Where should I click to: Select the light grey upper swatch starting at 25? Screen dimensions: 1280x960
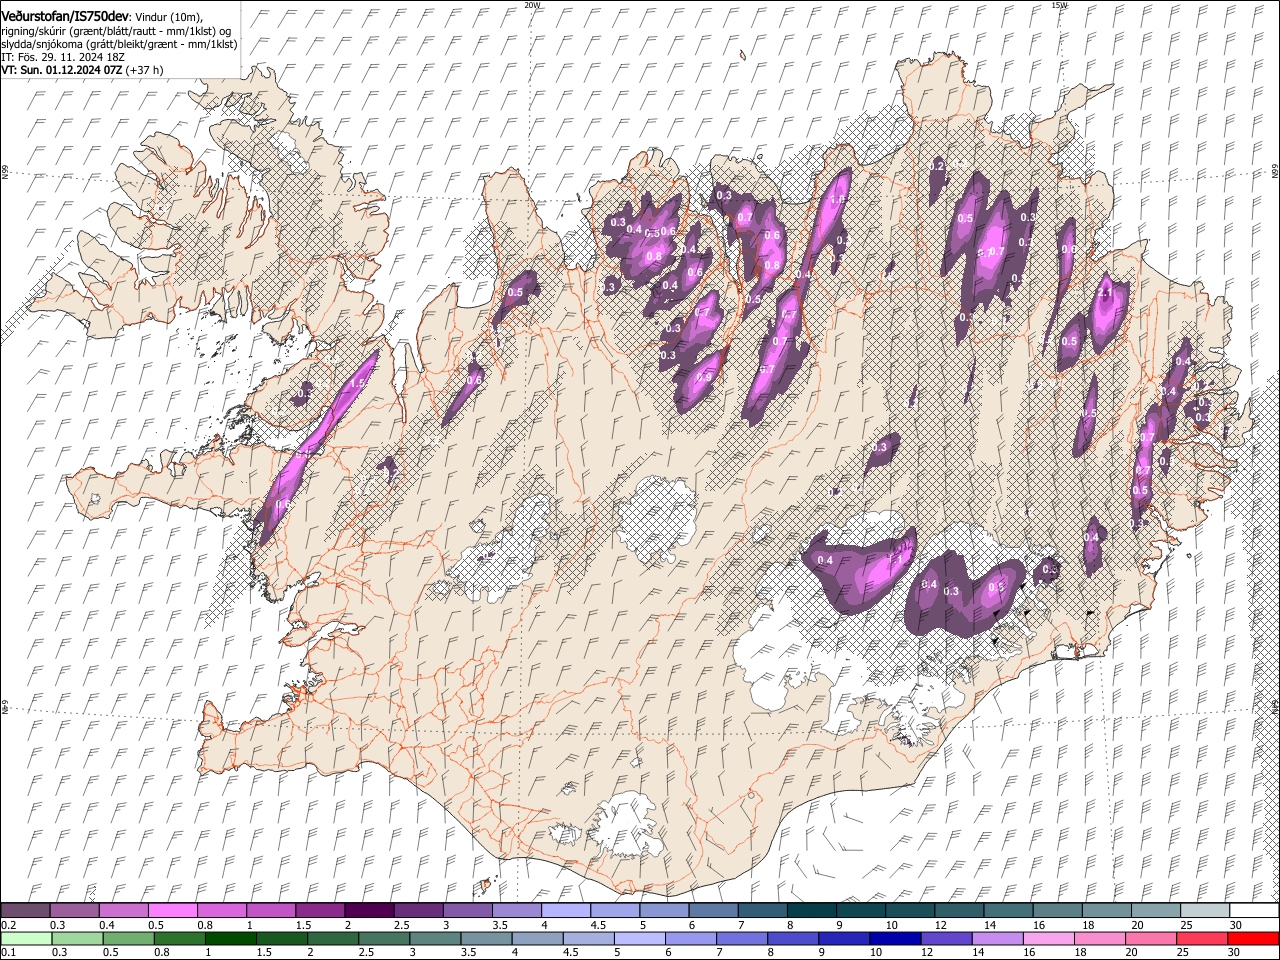(1204, 910)
